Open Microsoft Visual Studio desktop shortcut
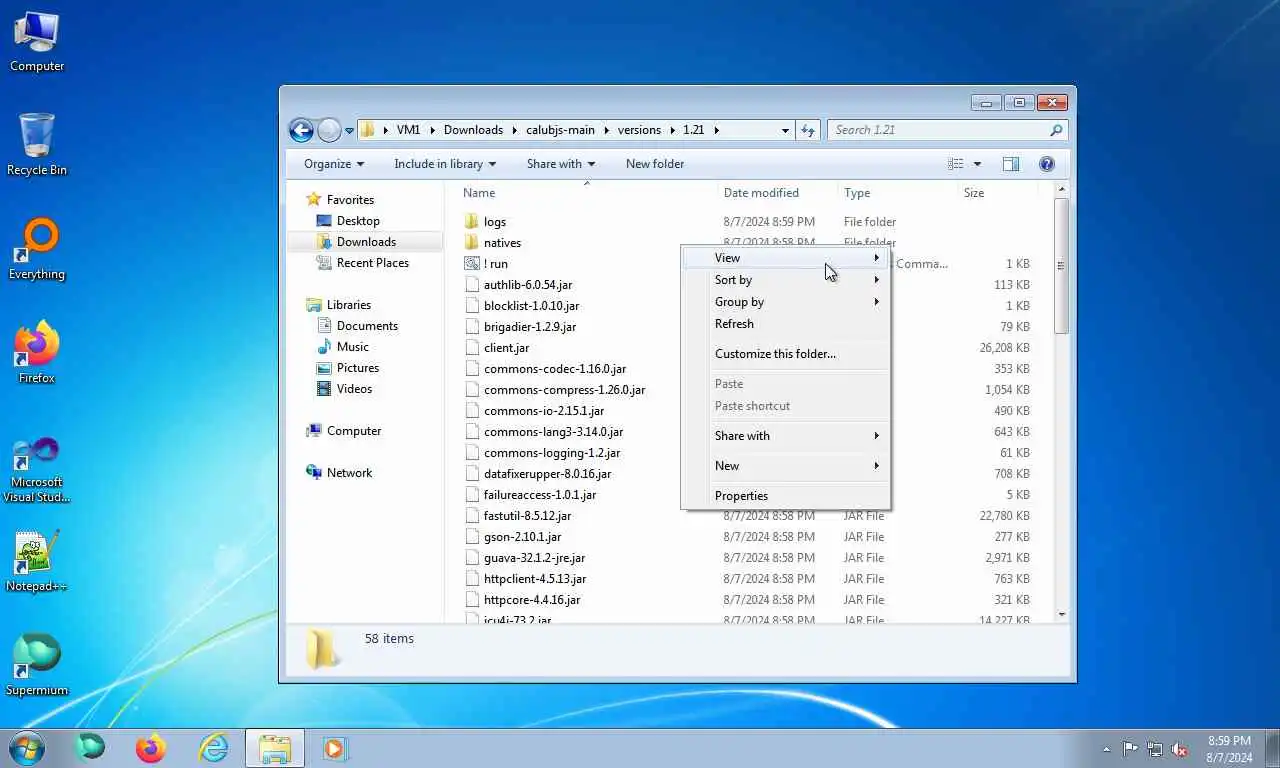This screenshot has height=768, width=1280. pyautogui.click(x=37, y=470)
